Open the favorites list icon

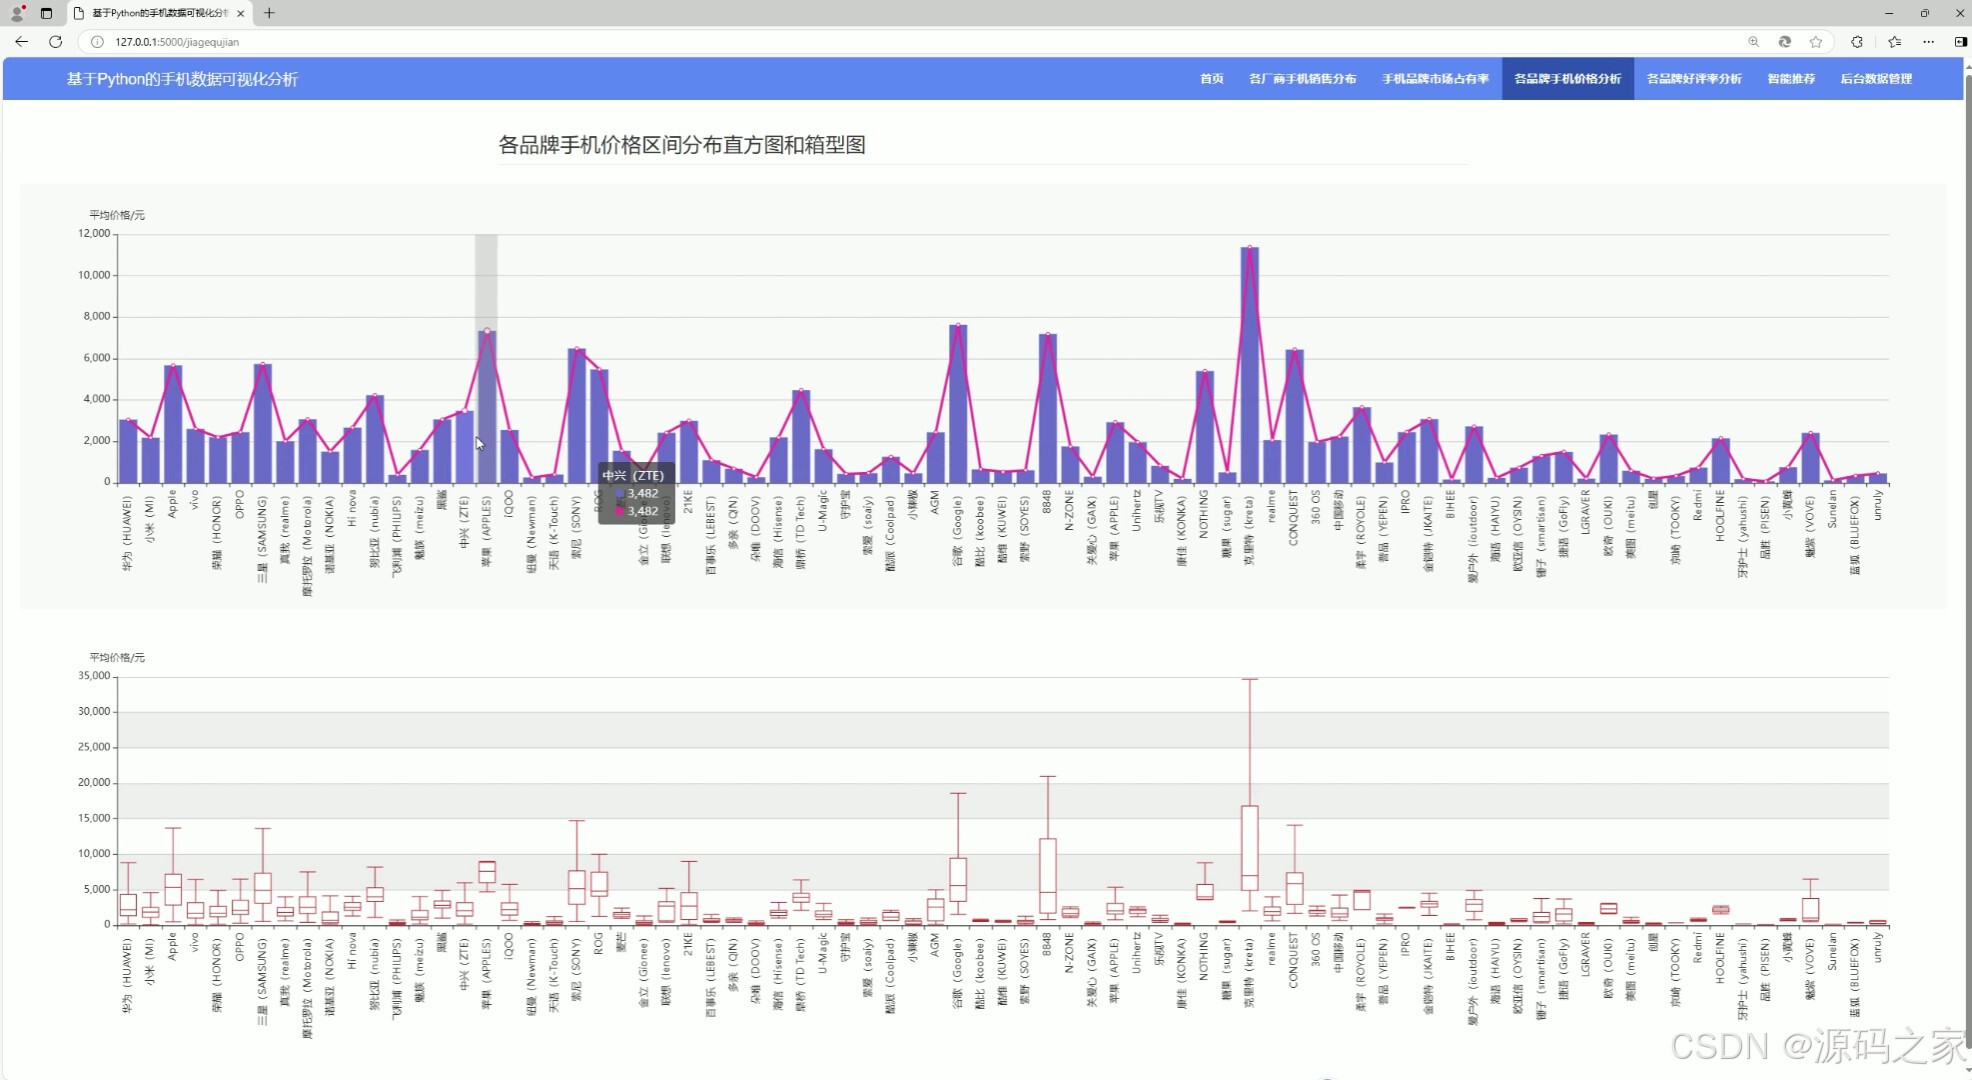(1895, 42)
